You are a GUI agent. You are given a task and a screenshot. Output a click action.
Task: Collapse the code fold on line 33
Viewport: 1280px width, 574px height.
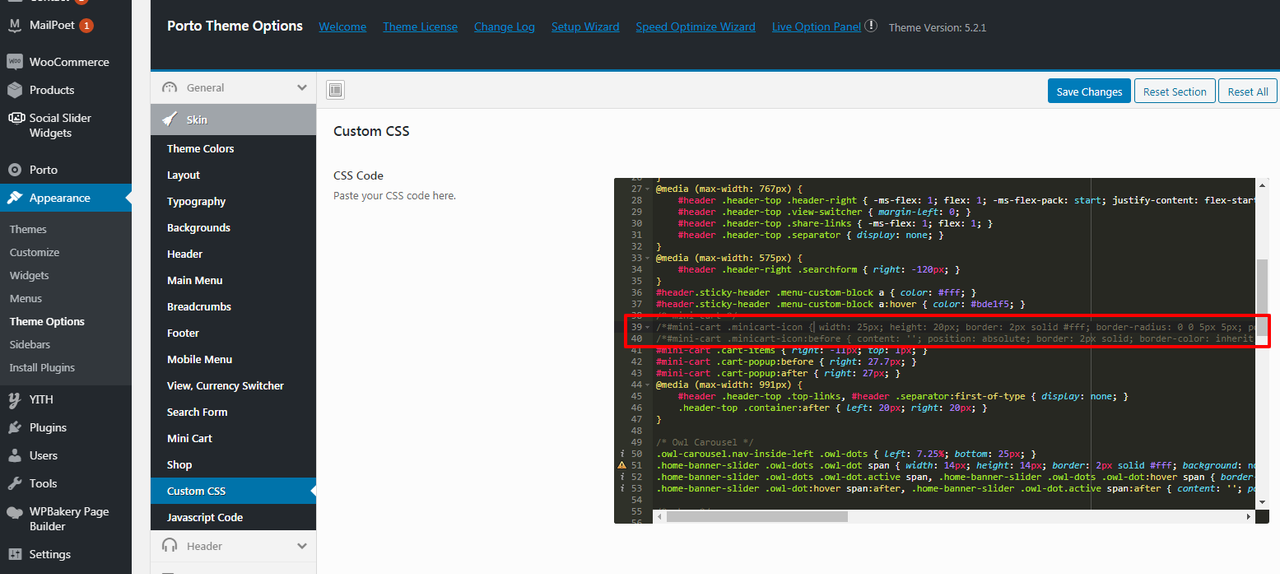point(649,257)
